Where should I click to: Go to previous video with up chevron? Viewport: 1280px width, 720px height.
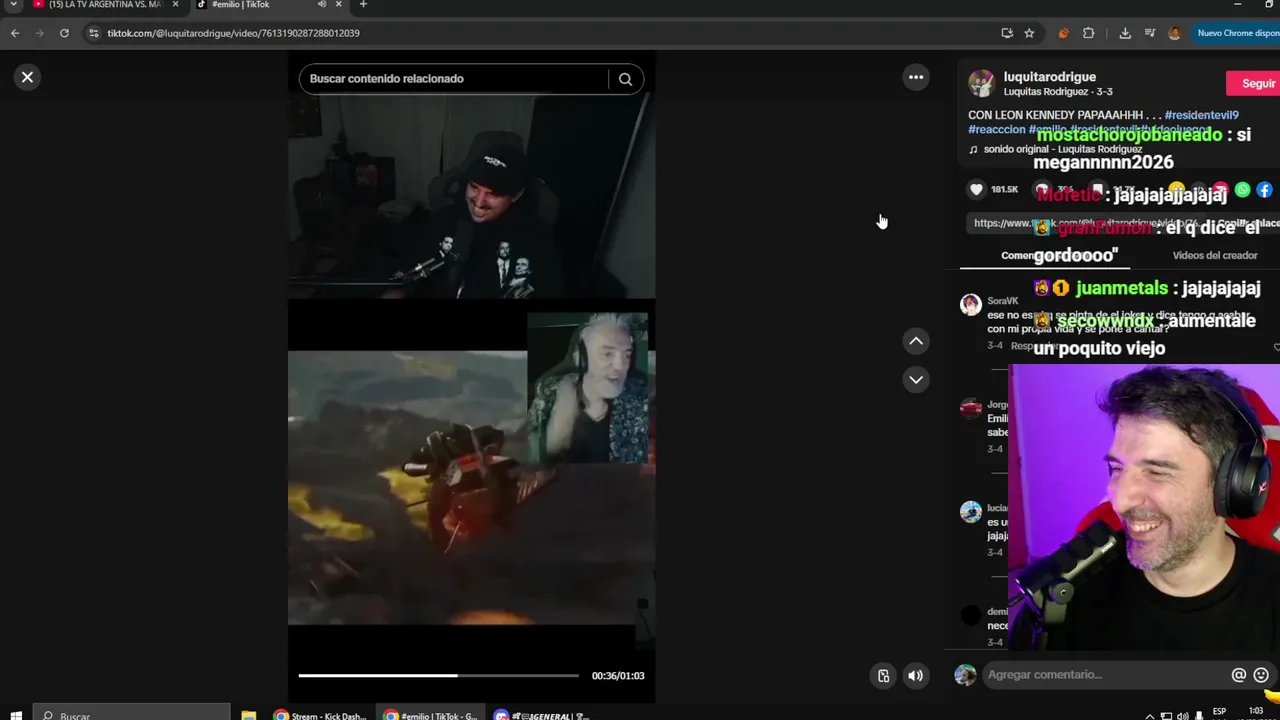pos(916,341)
